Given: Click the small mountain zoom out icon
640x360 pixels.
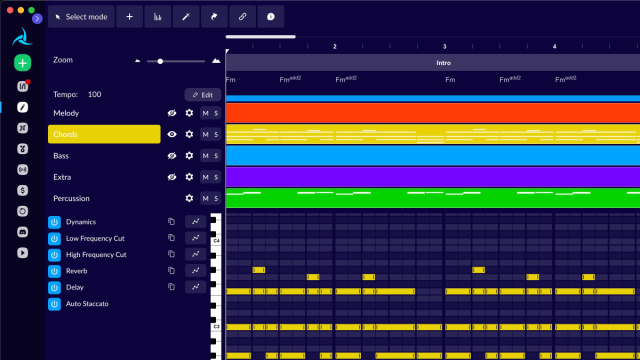Looking at the screenshot, I should click(x=138, y=61).
